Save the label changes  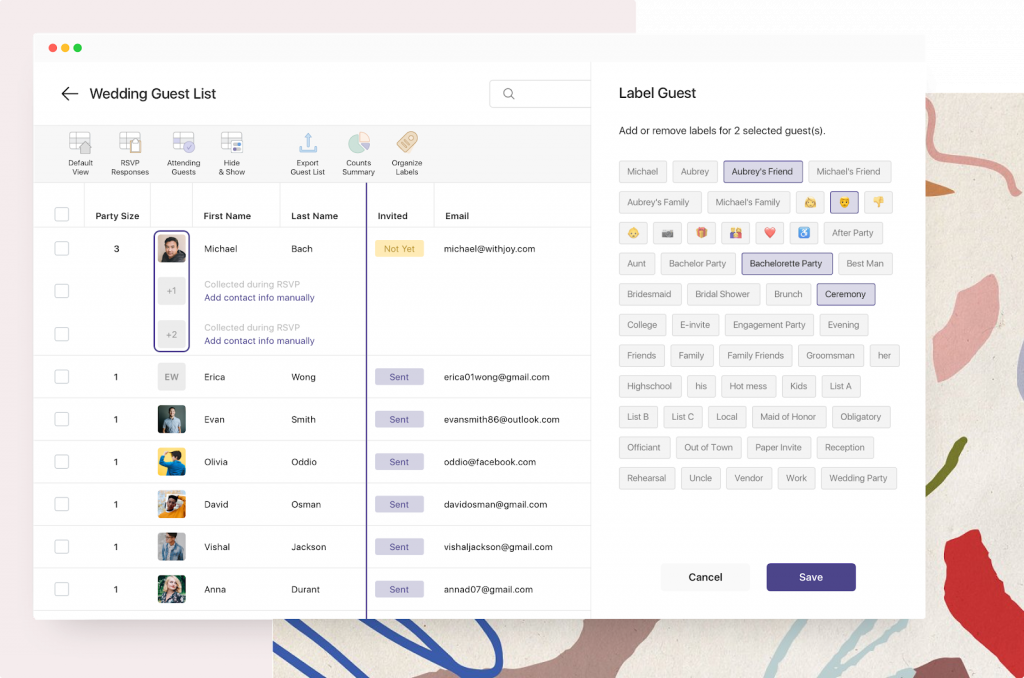pos(810,577)
